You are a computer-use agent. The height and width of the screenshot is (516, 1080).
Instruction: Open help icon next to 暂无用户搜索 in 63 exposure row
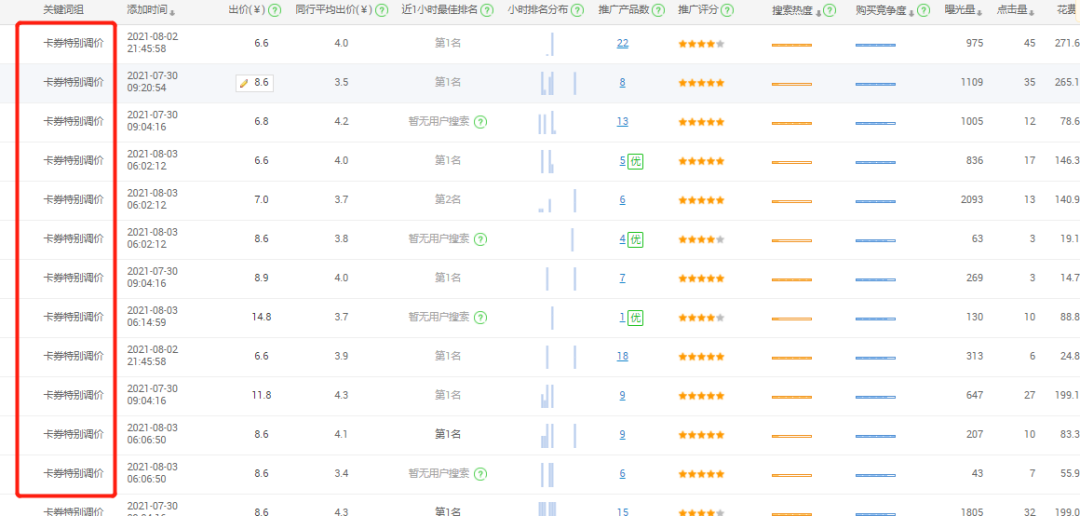pyautogui.click(x=481, y=239)
